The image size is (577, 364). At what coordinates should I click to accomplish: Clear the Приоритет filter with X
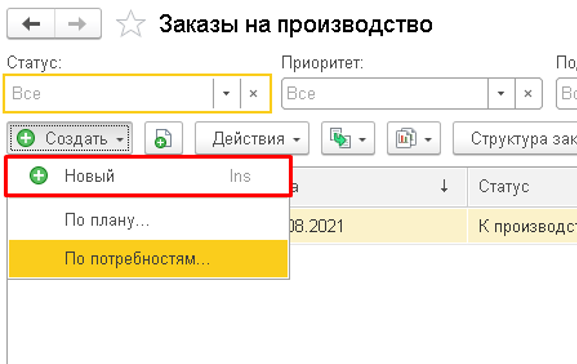click(528, 93)
